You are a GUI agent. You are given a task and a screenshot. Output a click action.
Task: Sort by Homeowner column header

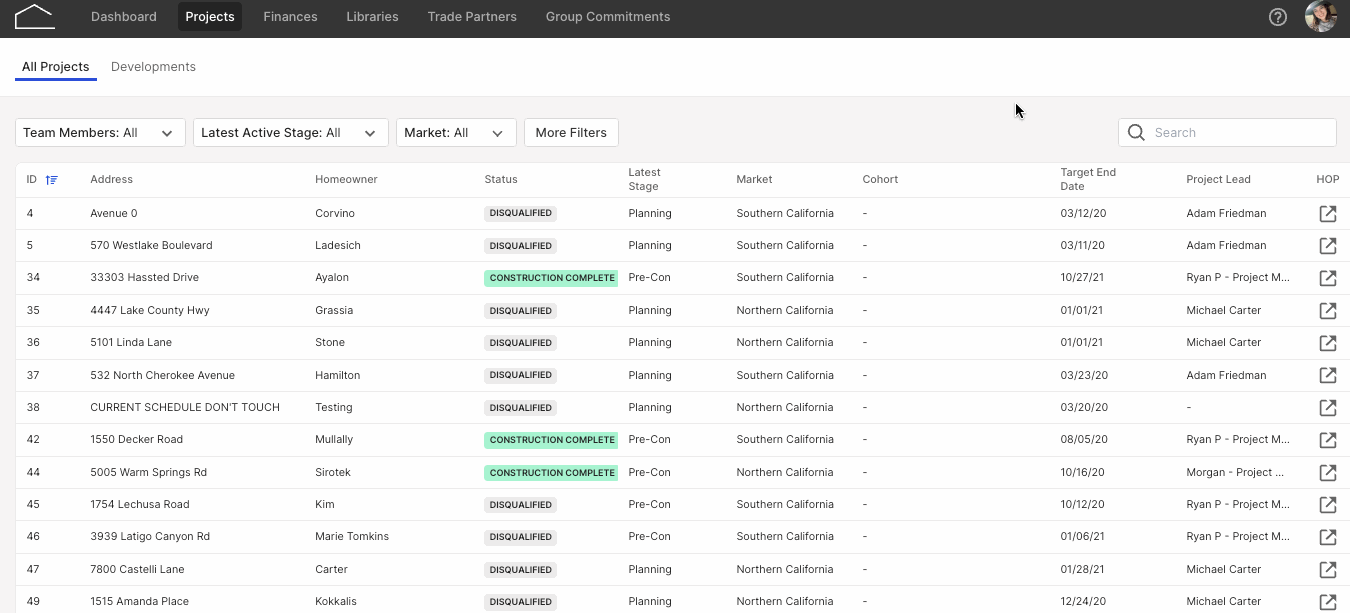coord(346,180)
